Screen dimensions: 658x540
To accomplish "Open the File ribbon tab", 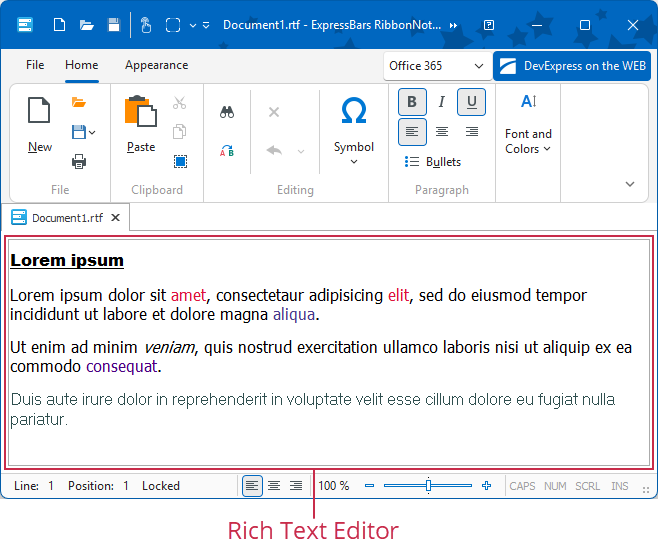I will point(35,65).
